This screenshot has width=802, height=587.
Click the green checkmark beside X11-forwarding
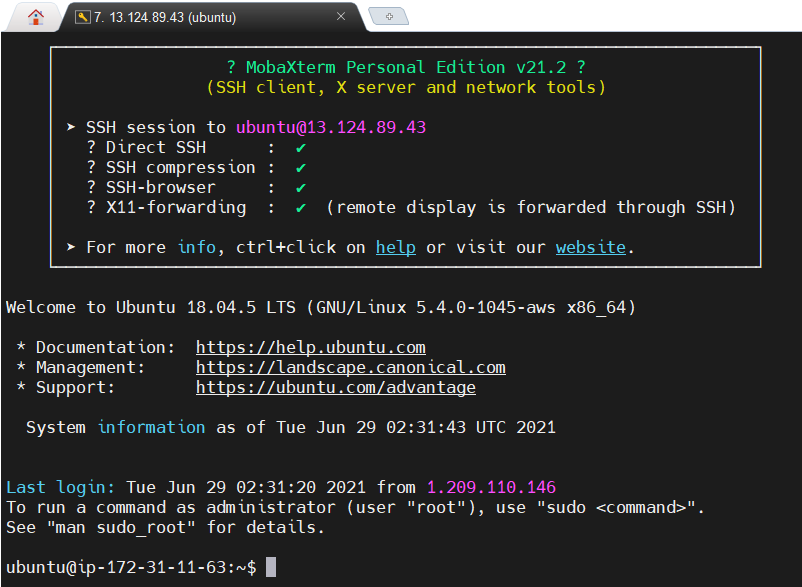301,208
